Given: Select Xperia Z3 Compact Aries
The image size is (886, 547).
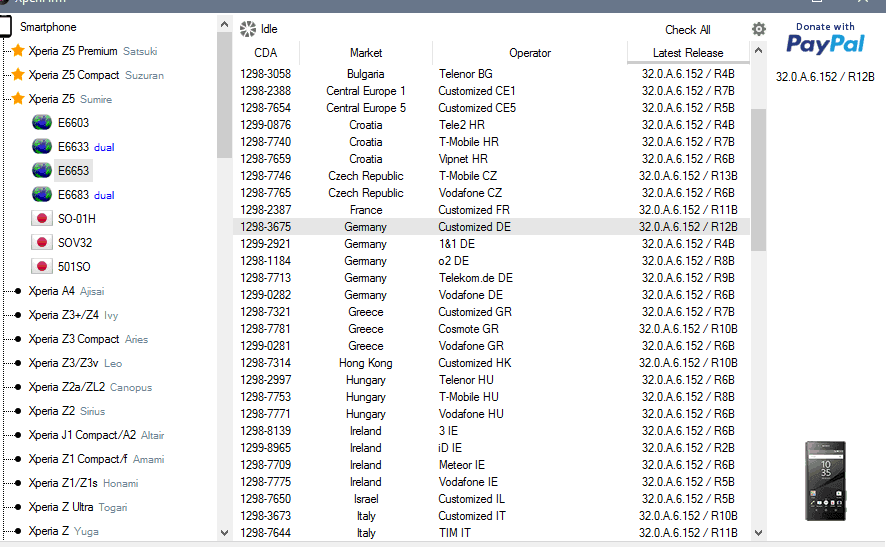Looking at the screenshot, I should [88, 339].
